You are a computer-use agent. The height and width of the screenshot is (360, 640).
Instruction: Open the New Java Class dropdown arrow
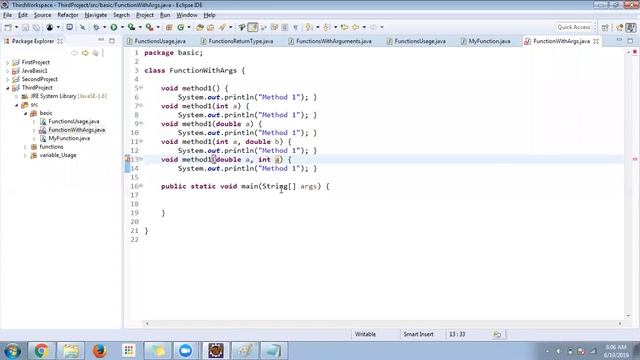[x=189, y=27]
